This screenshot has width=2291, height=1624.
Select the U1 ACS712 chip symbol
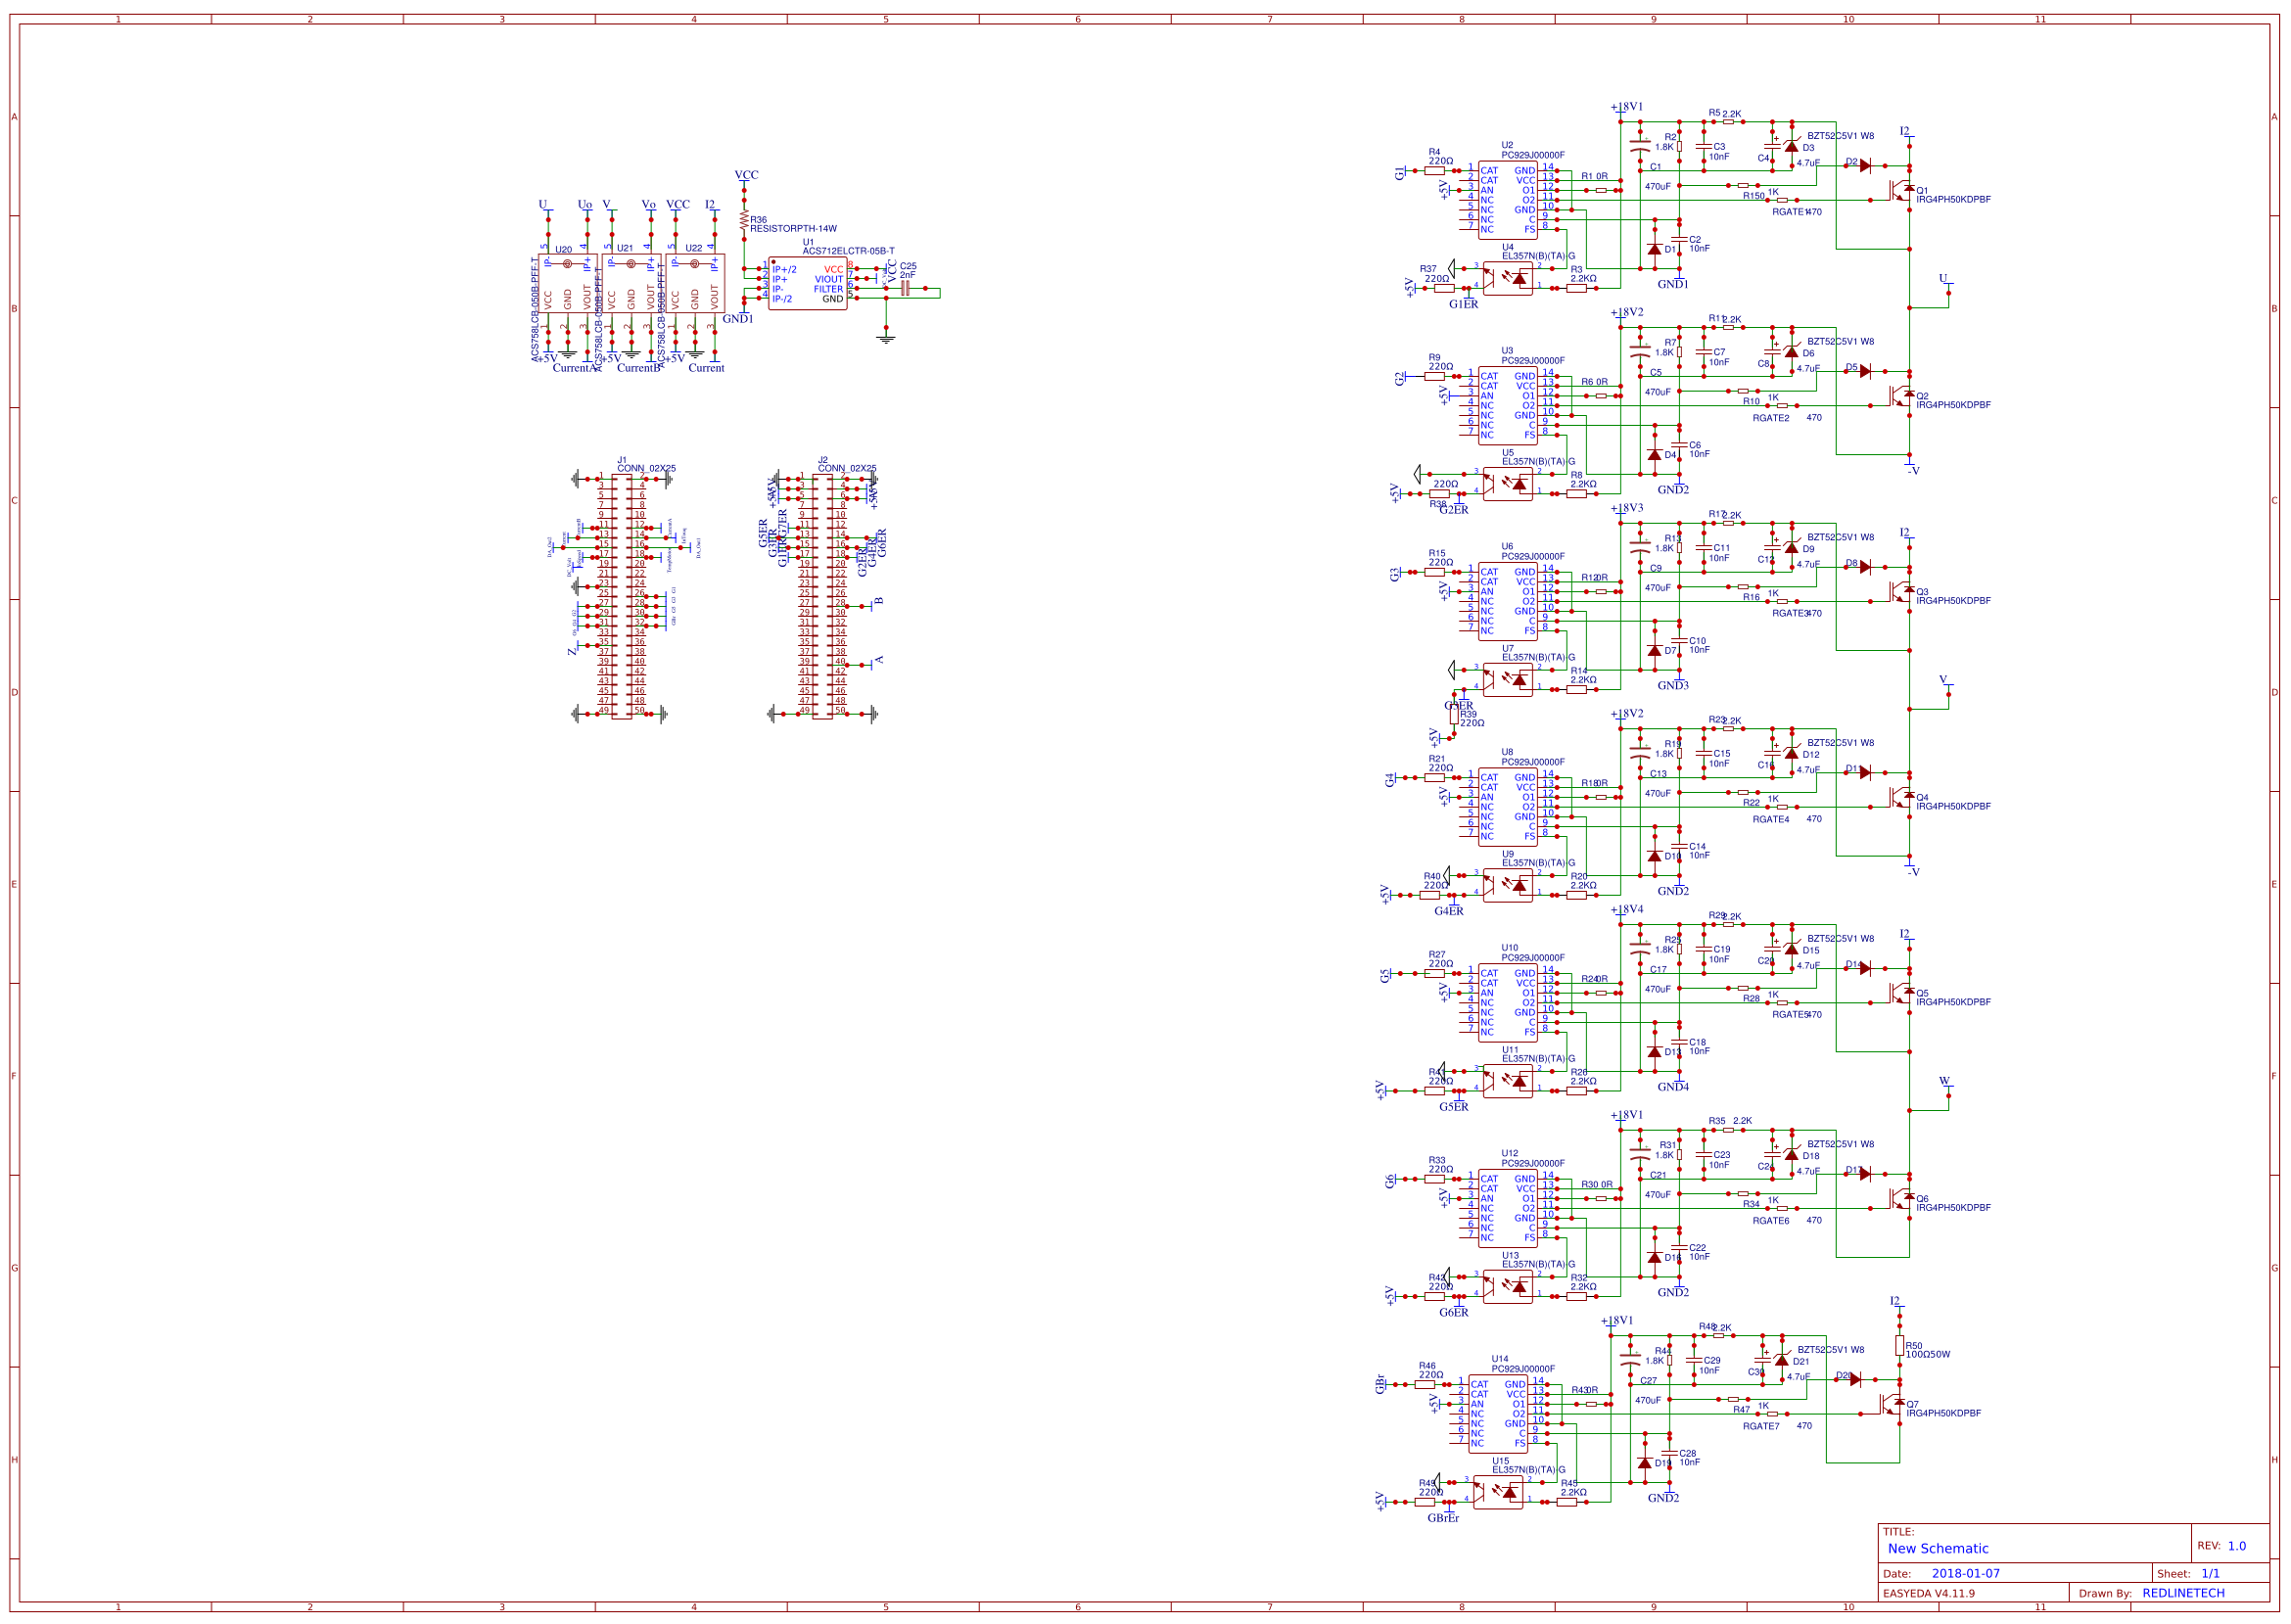pos(806,284)
